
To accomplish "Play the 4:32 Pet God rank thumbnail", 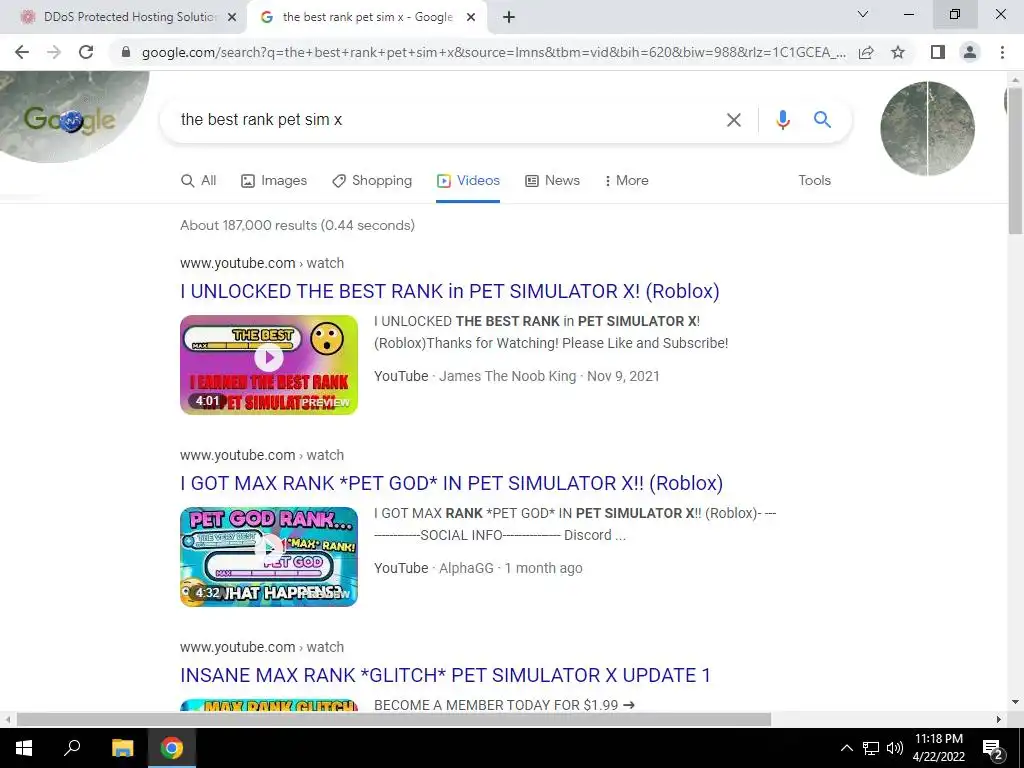I will tap(269, 556).
